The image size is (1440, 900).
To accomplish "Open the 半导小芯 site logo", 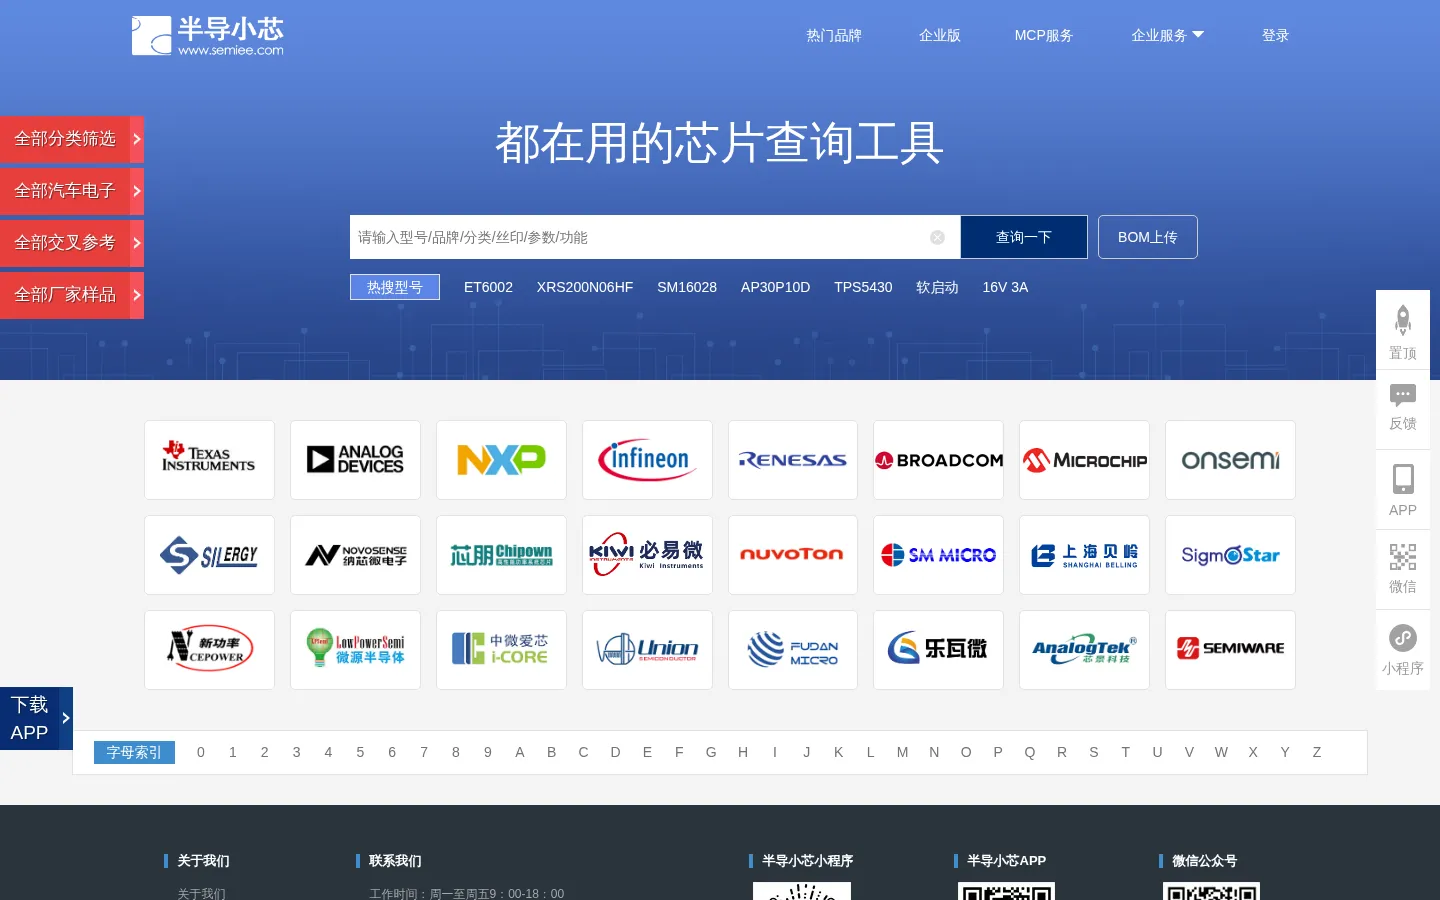I will point(208,35).
